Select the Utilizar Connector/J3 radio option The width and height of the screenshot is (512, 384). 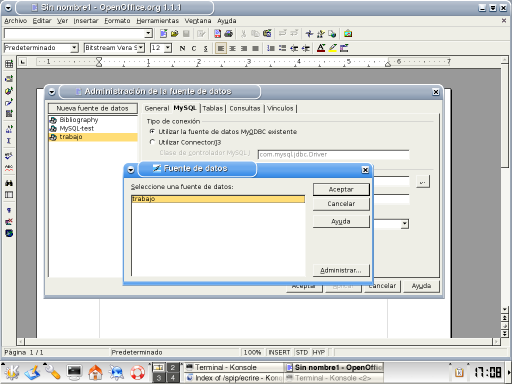click(x=152, y=142)
